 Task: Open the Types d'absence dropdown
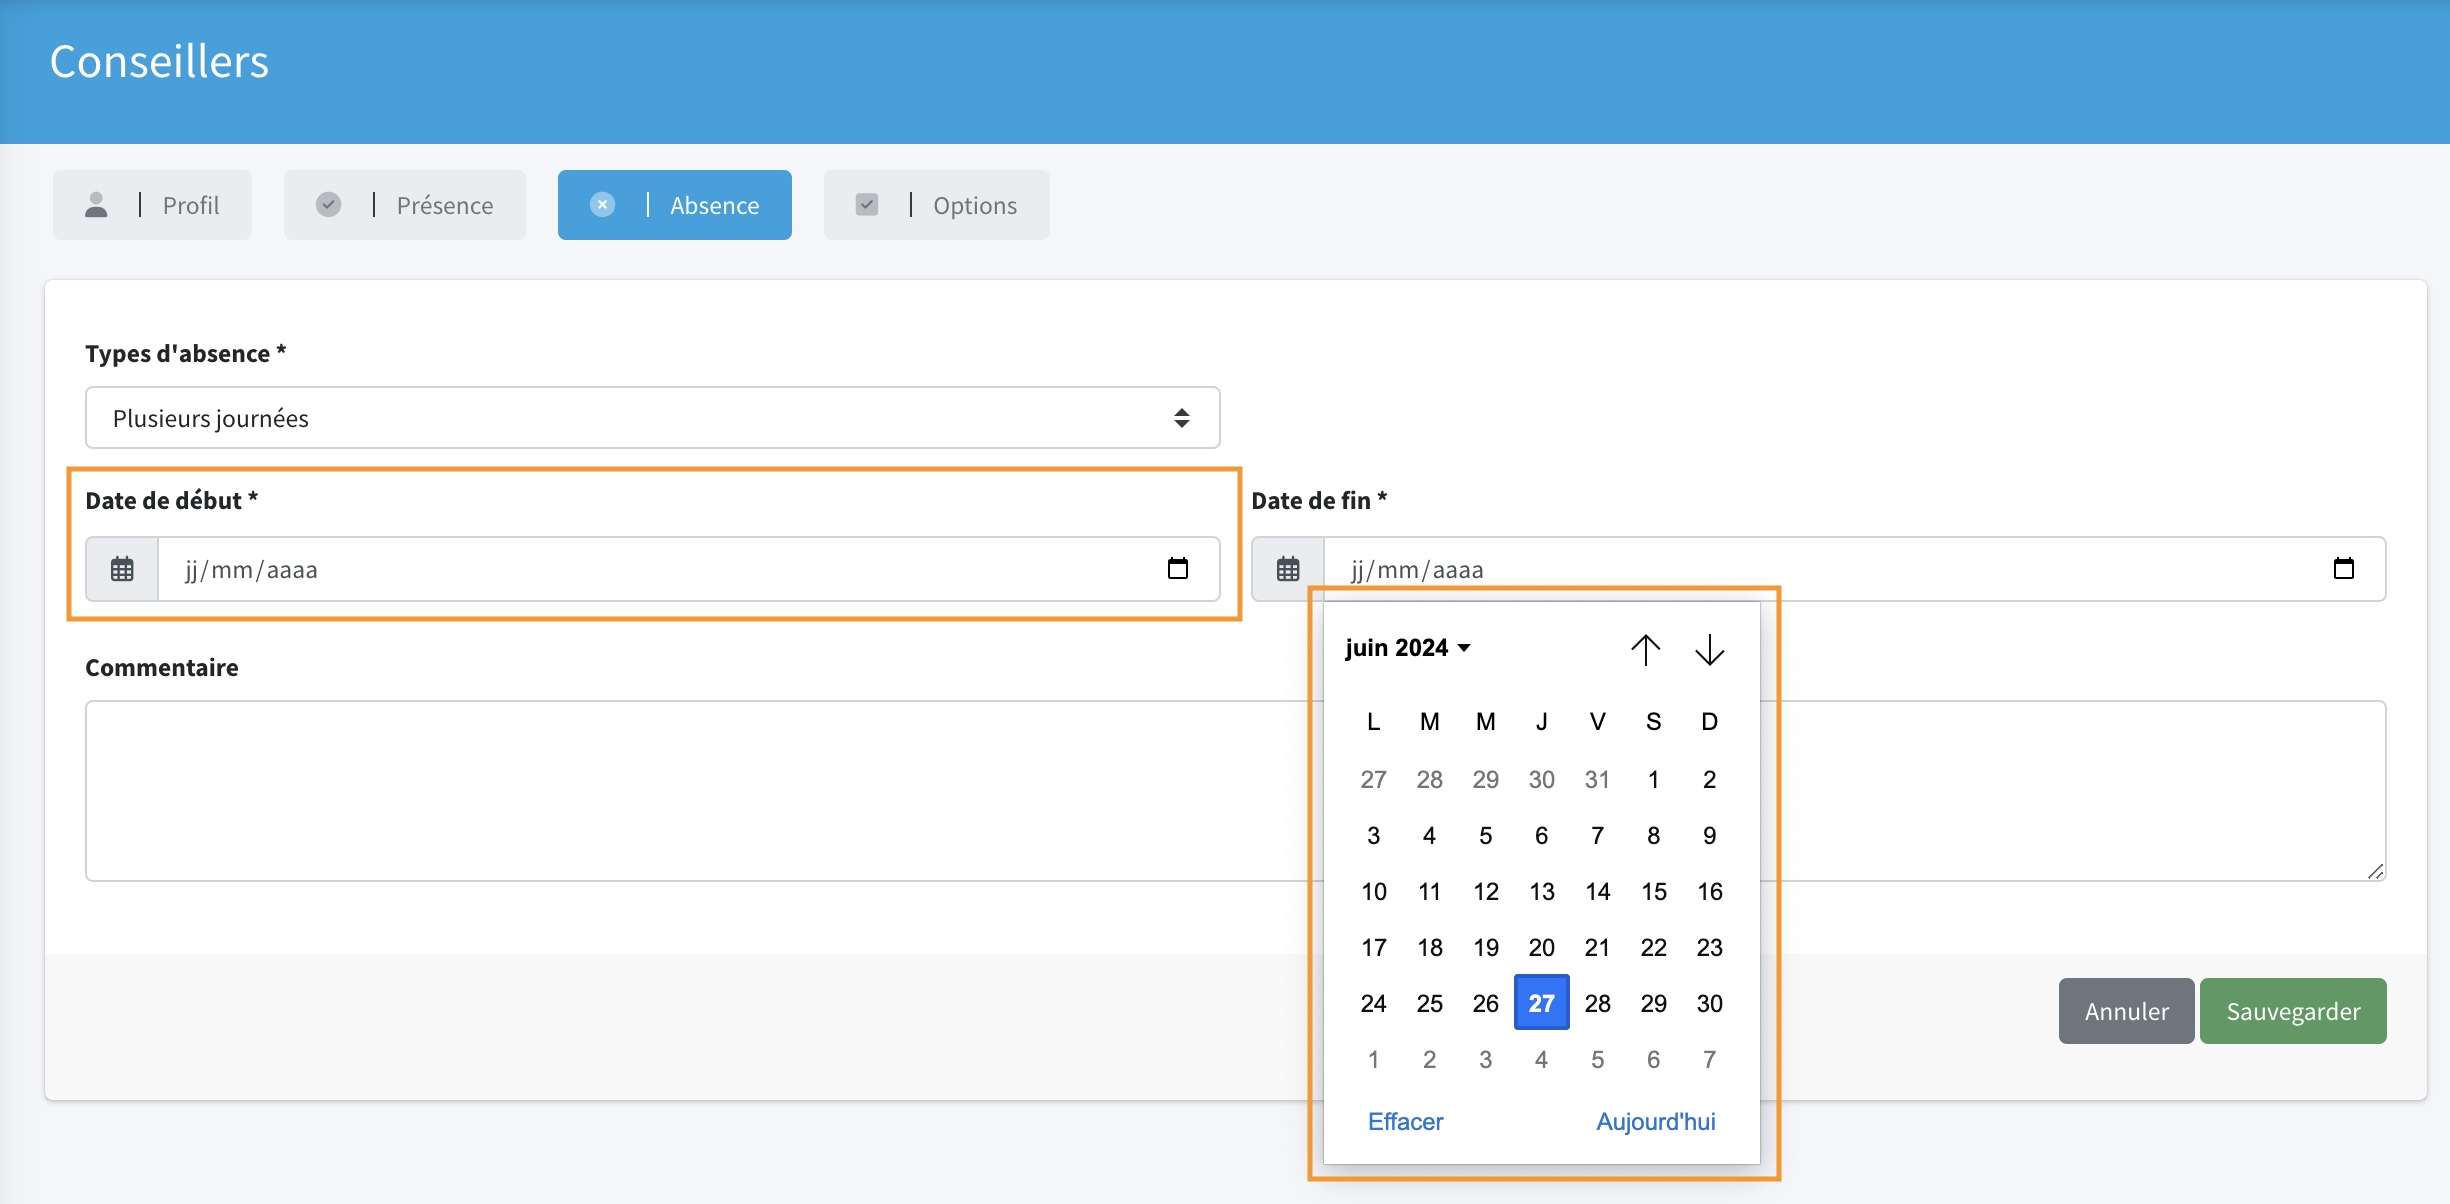[x=652, y=418]
